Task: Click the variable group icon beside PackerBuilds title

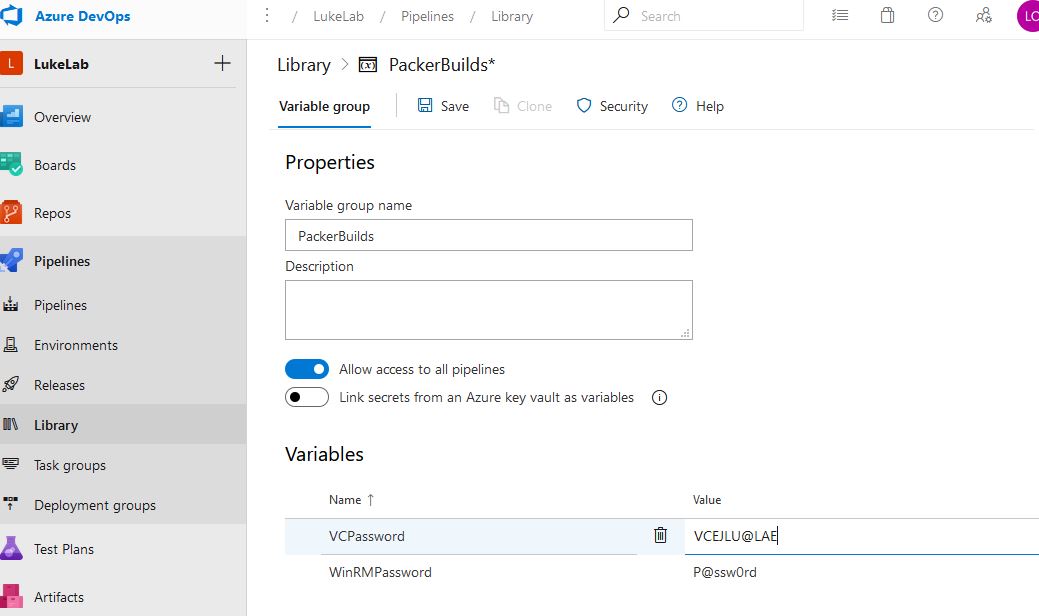Action: pyautogui.click(x=368, y=64)
